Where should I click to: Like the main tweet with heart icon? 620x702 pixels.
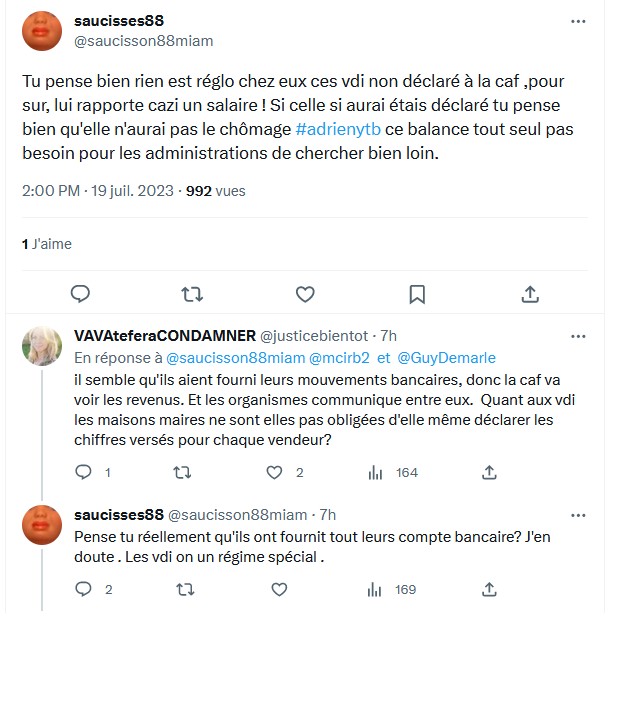pos(306,293)
